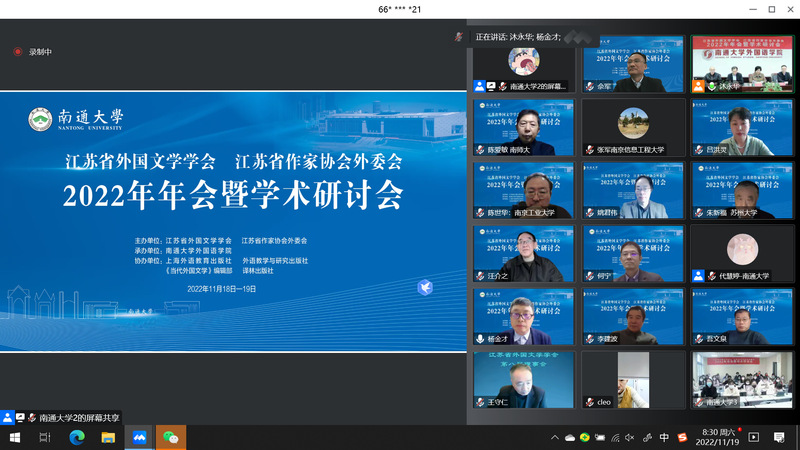Select 代慧婷-南通大学 participant tile
The width and height of the screenshot is (800, 450).
tap(741, 252)
